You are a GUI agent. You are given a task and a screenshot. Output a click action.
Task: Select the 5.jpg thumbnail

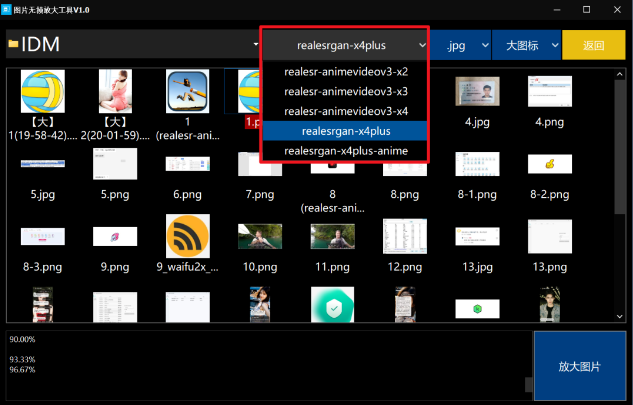pyautogui.click(x=43, y=164)
